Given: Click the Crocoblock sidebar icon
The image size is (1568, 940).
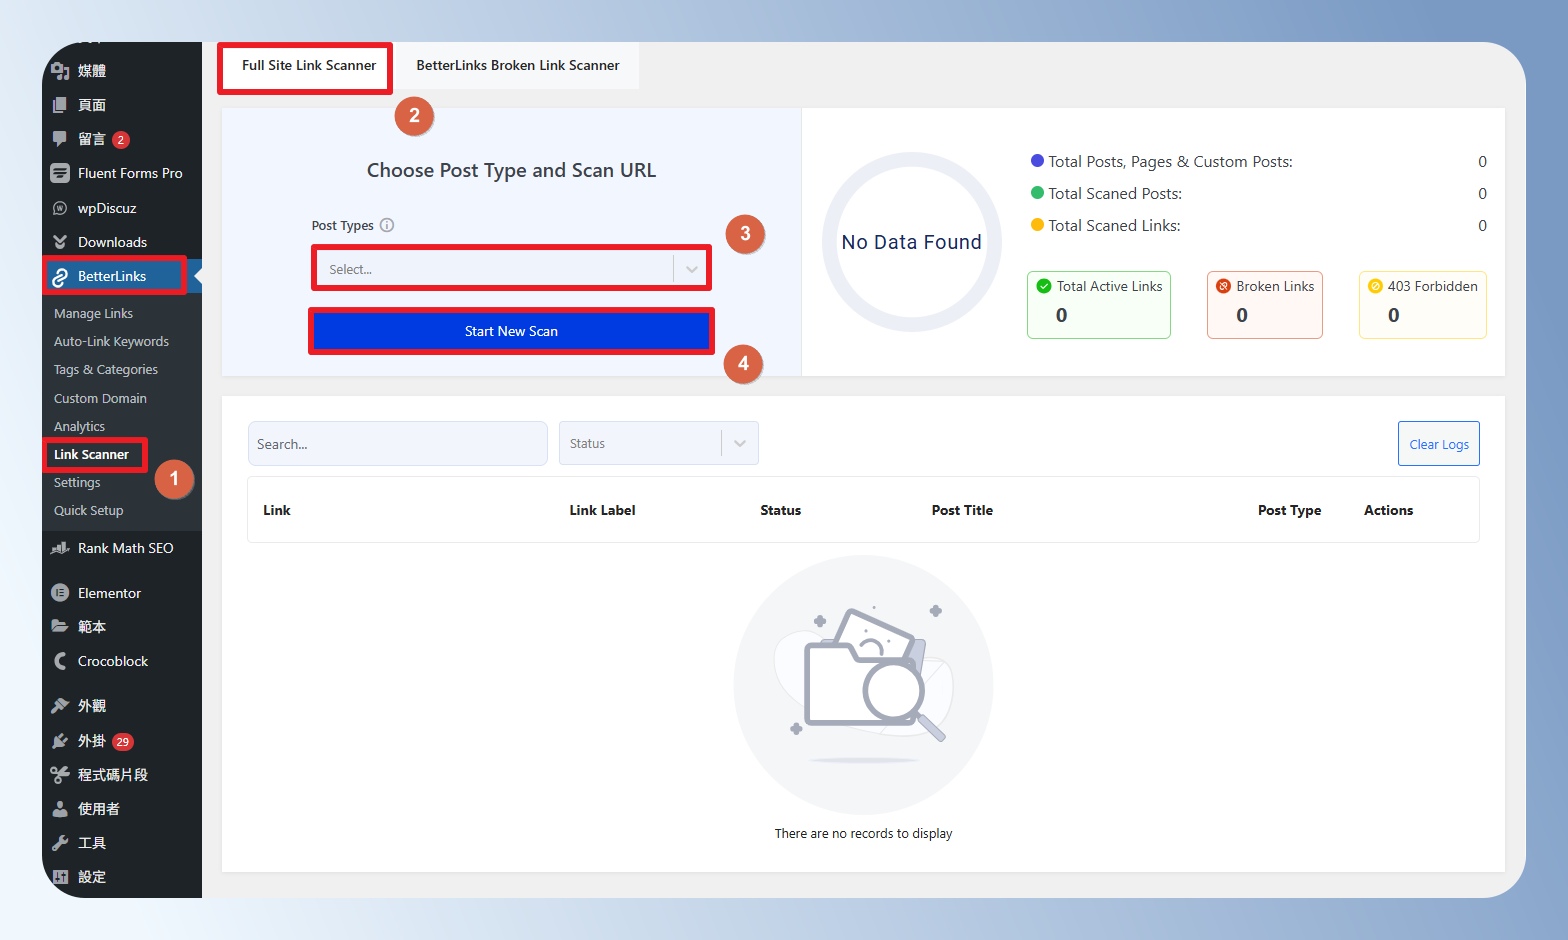Looking at the screenshot, I should tap(60, 661).
